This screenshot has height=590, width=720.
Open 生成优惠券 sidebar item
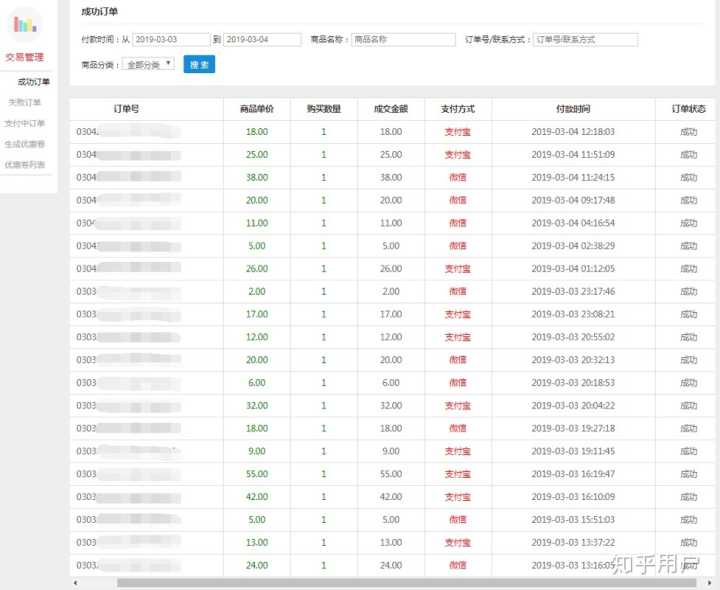(24, 144)
